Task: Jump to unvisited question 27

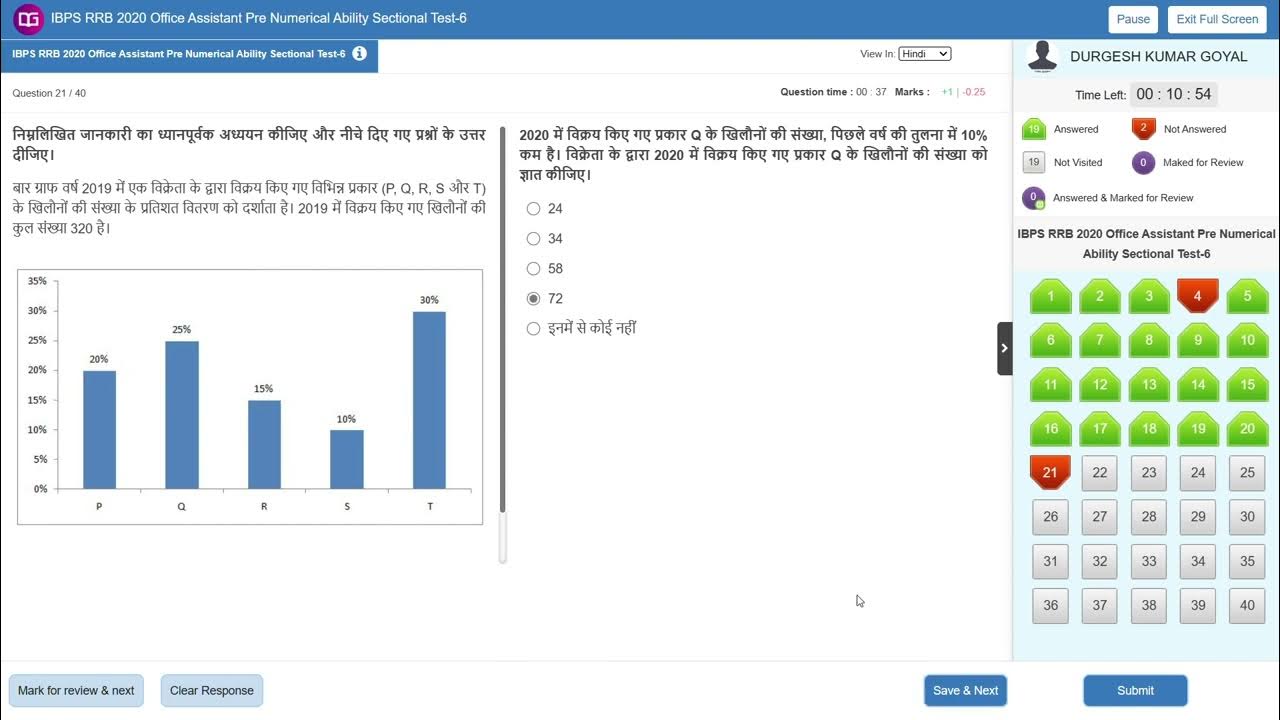Action: [x=1100, y=517]
